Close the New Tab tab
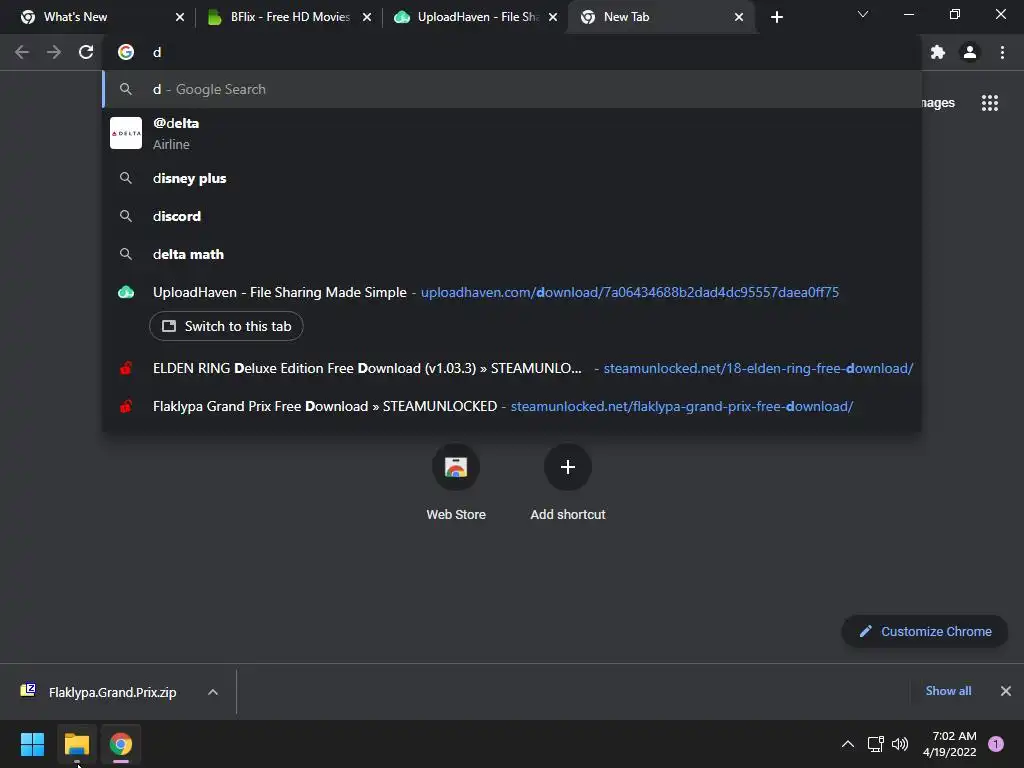The image size is (1024, 768). pyautogui.click(x=739, y=17)
